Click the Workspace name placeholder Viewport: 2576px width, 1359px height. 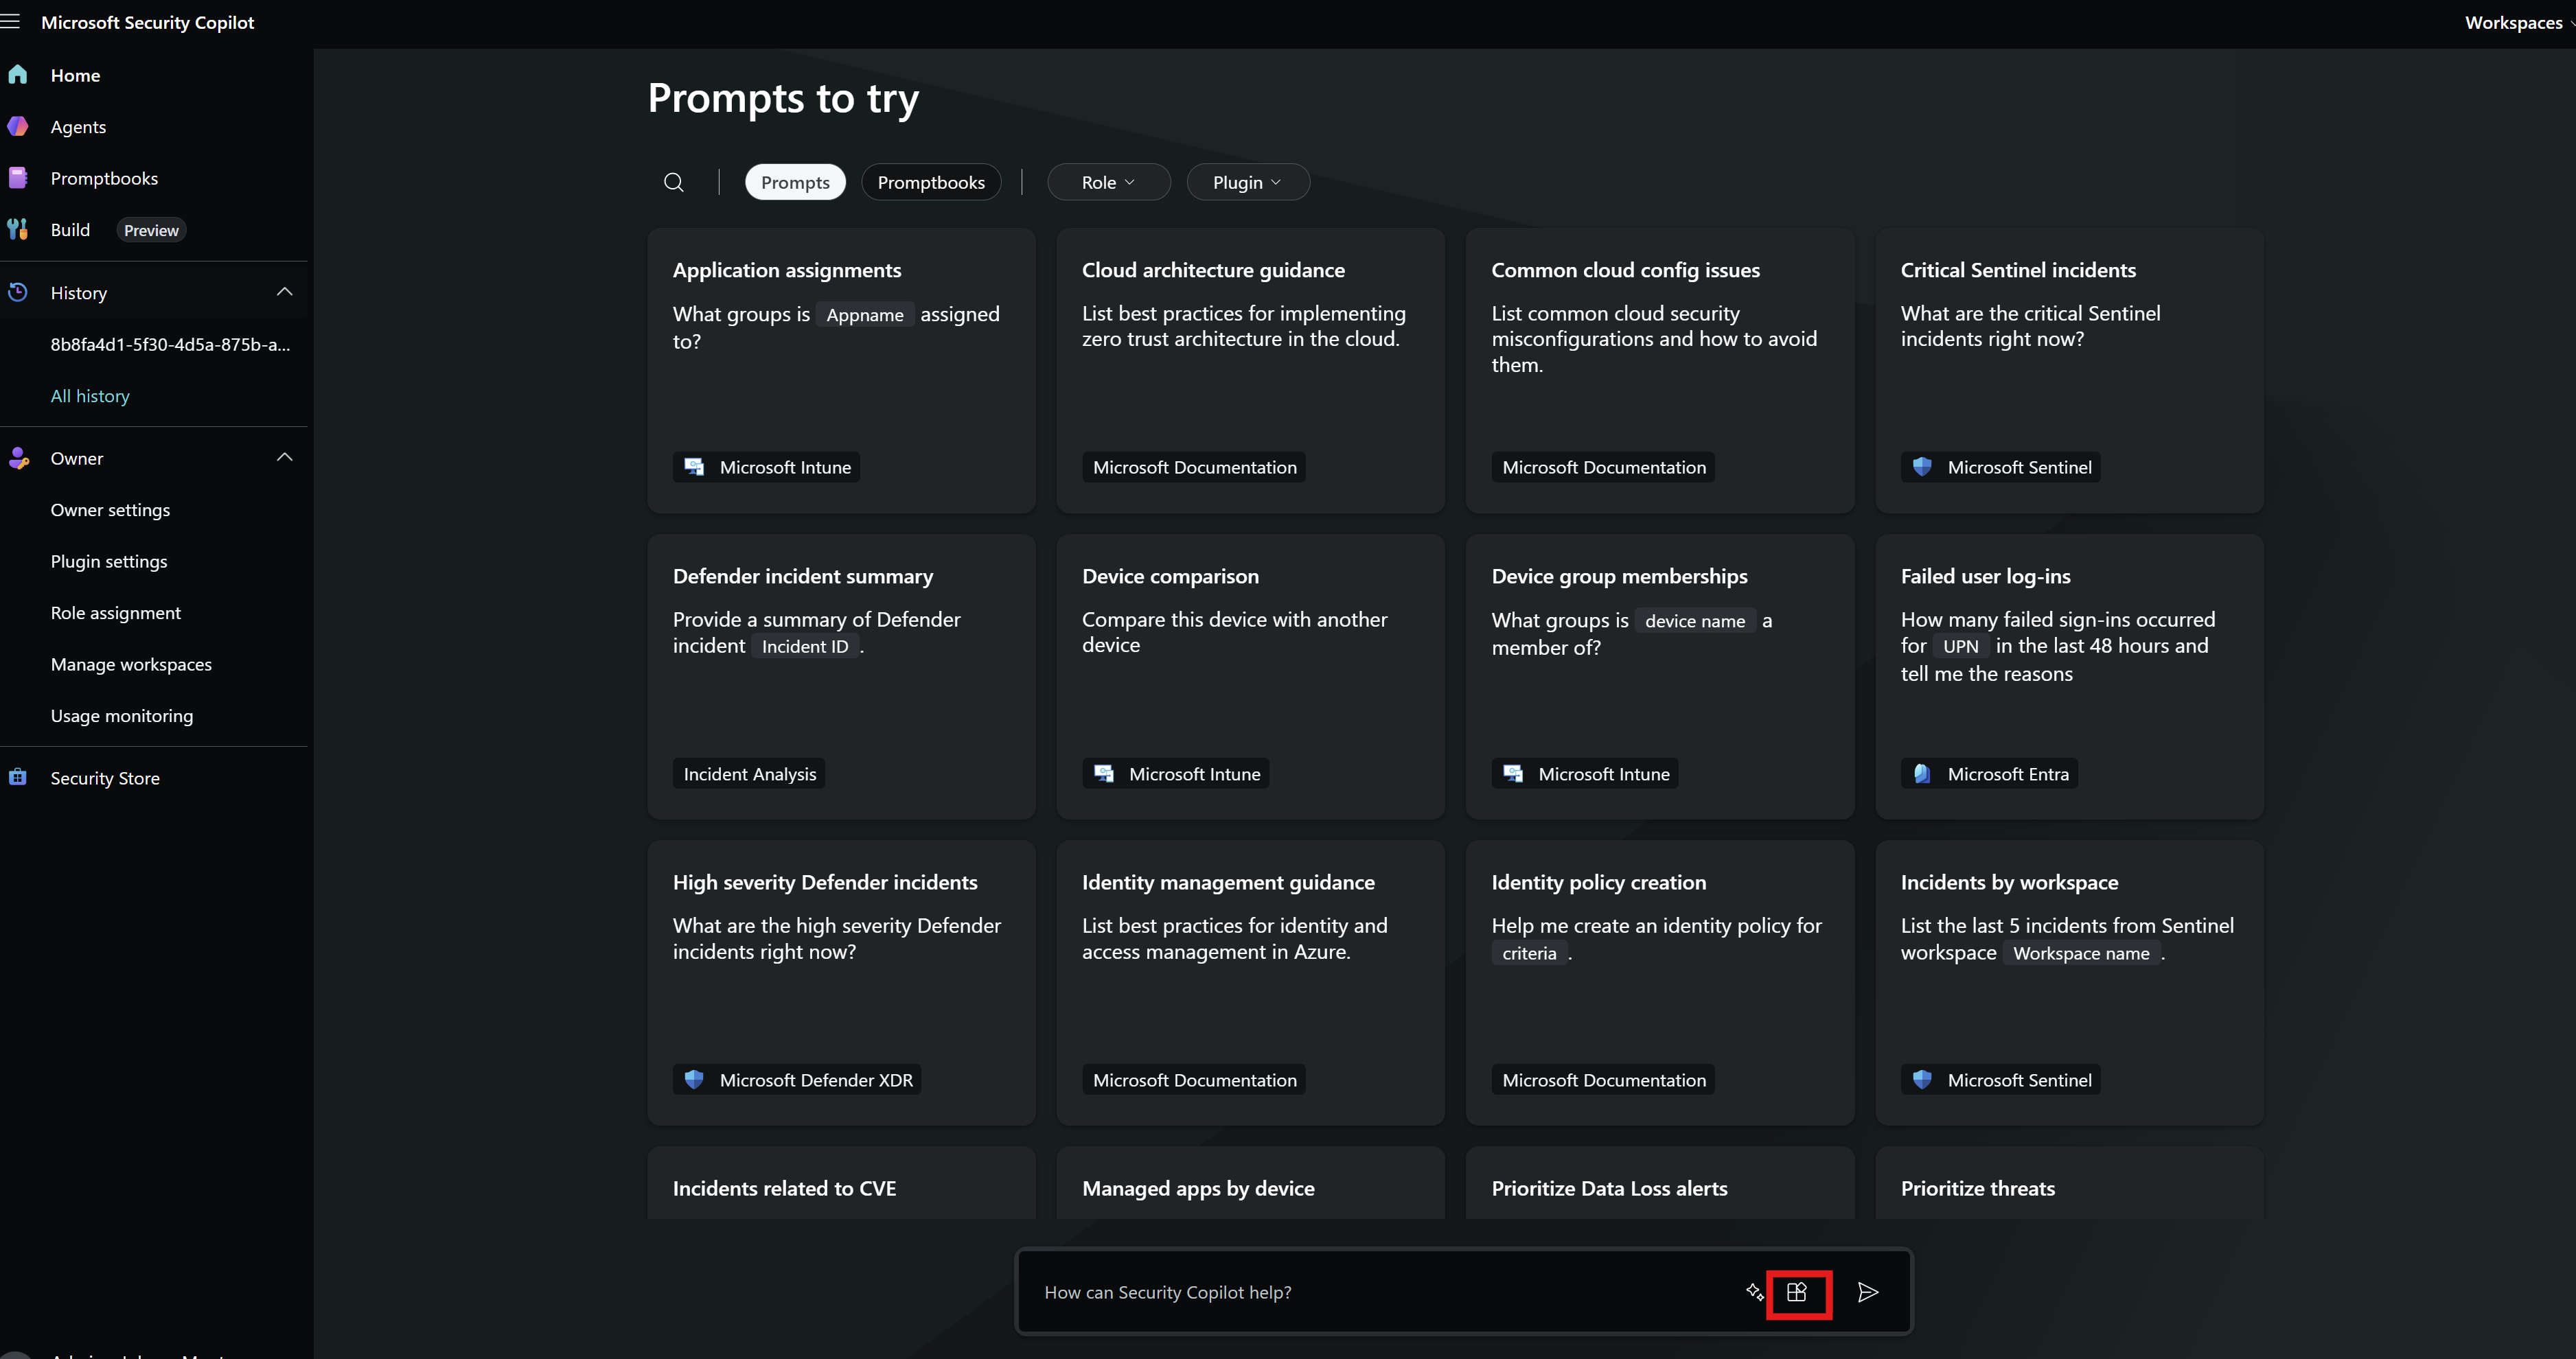pyautogui.click(x=2081, y=954)
